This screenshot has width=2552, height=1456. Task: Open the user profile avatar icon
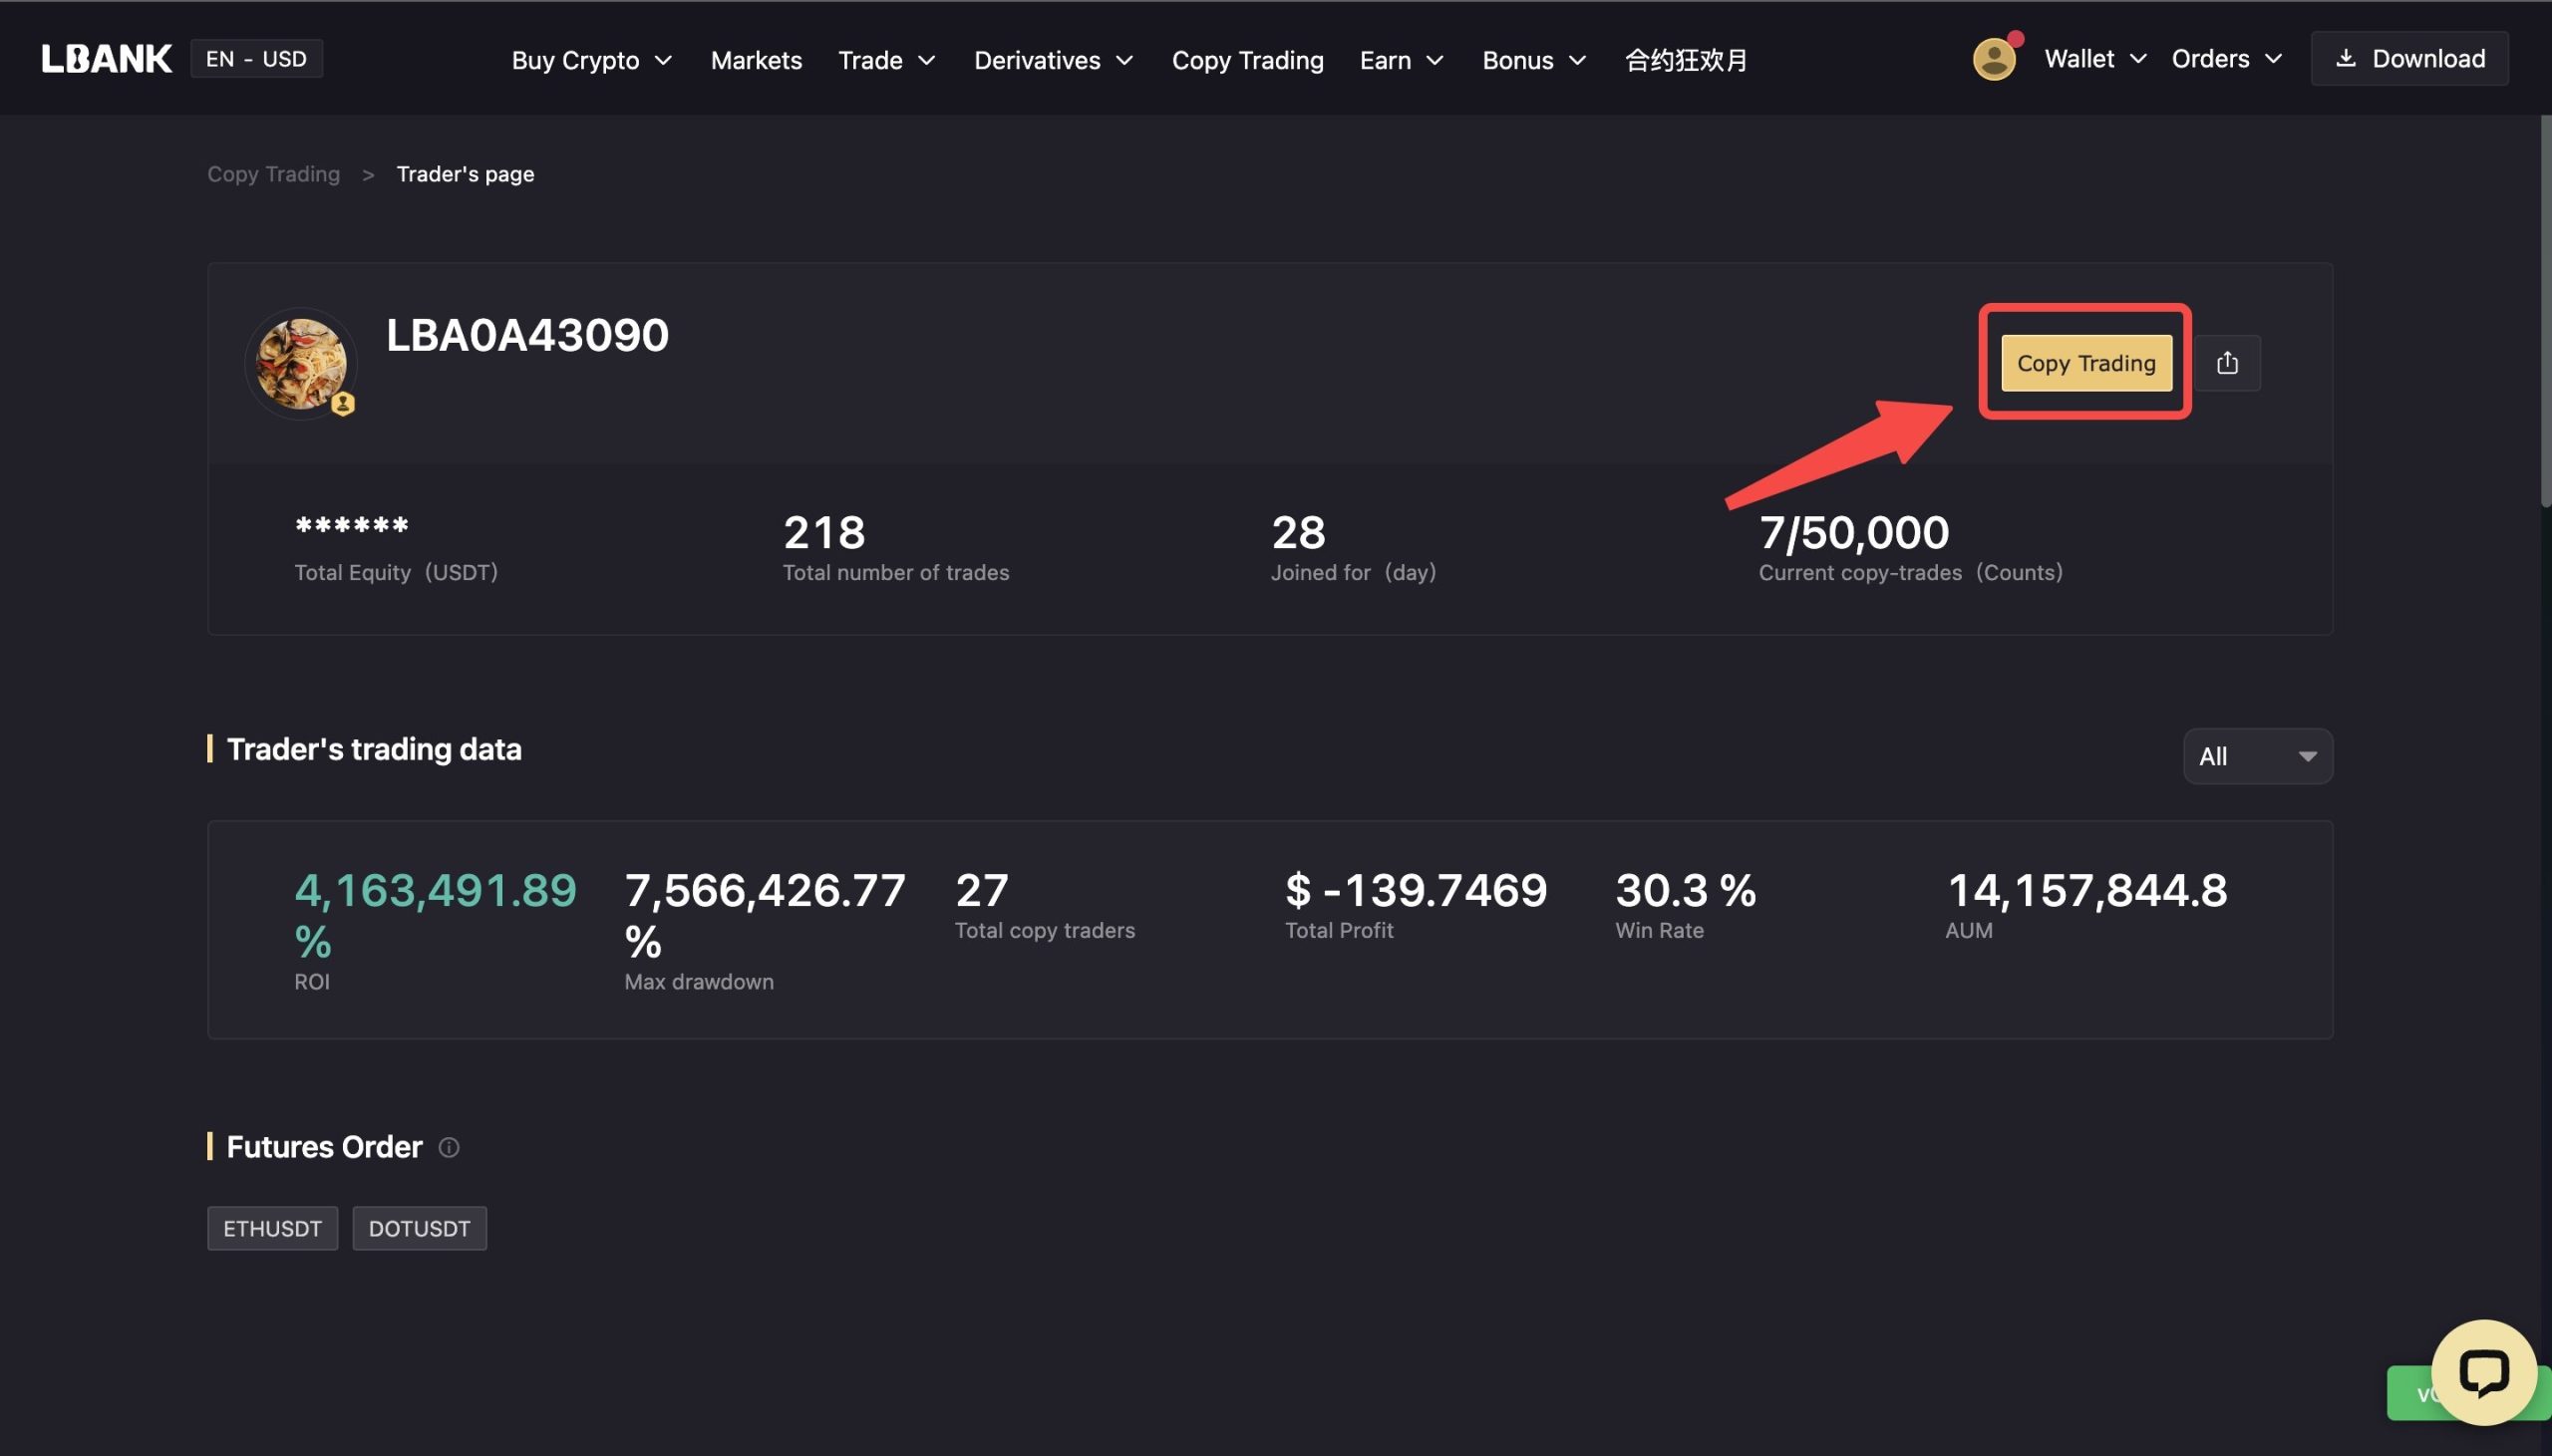pos(1993,59)
